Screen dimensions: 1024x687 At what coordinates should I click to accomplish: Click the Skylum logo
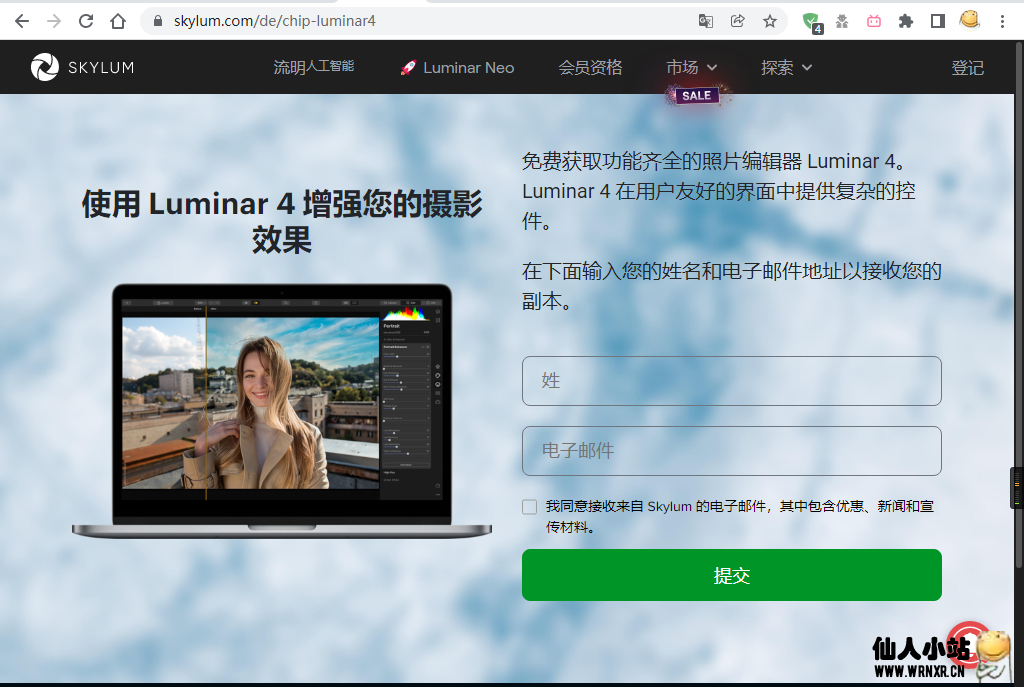(x=82, y=67)
